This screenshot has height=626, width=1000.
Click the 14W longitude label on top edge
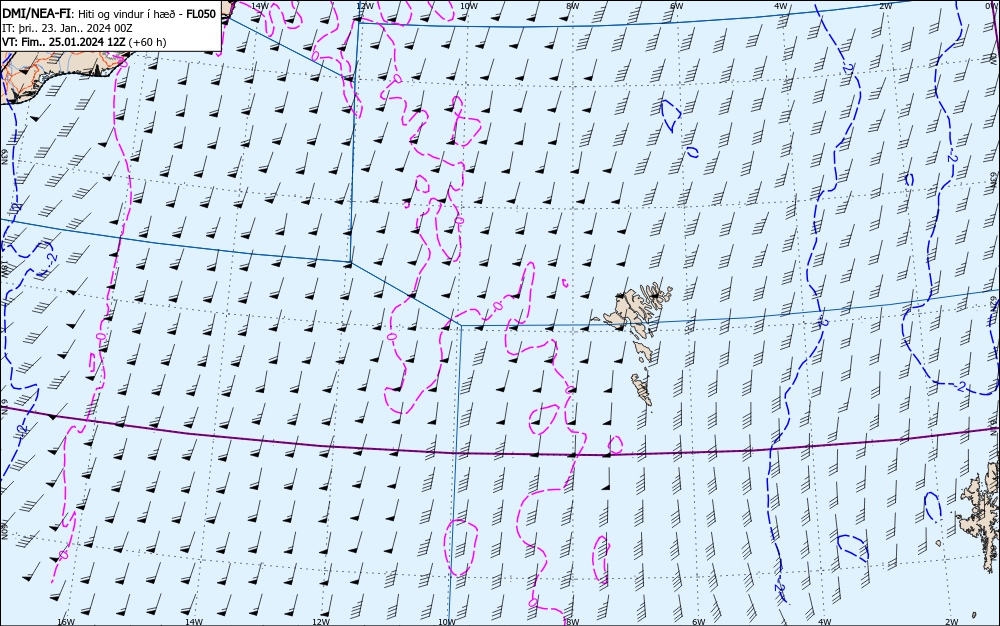pyautogui.click(x=260, y=6)
